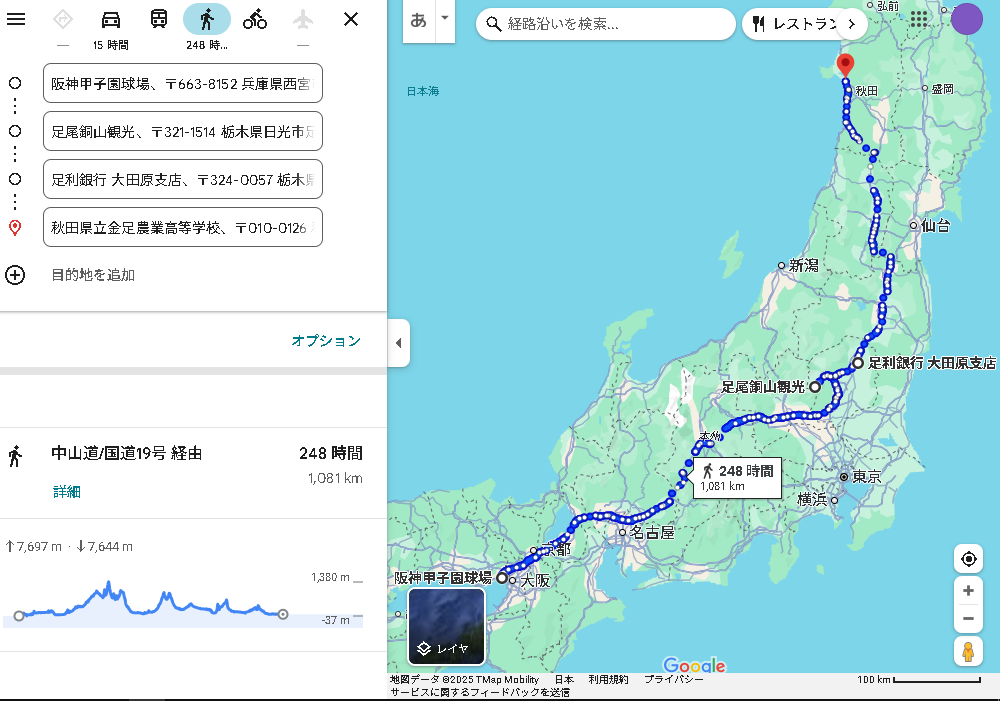
Task: Select the best travel mode icon
Action: coord(62,20)
